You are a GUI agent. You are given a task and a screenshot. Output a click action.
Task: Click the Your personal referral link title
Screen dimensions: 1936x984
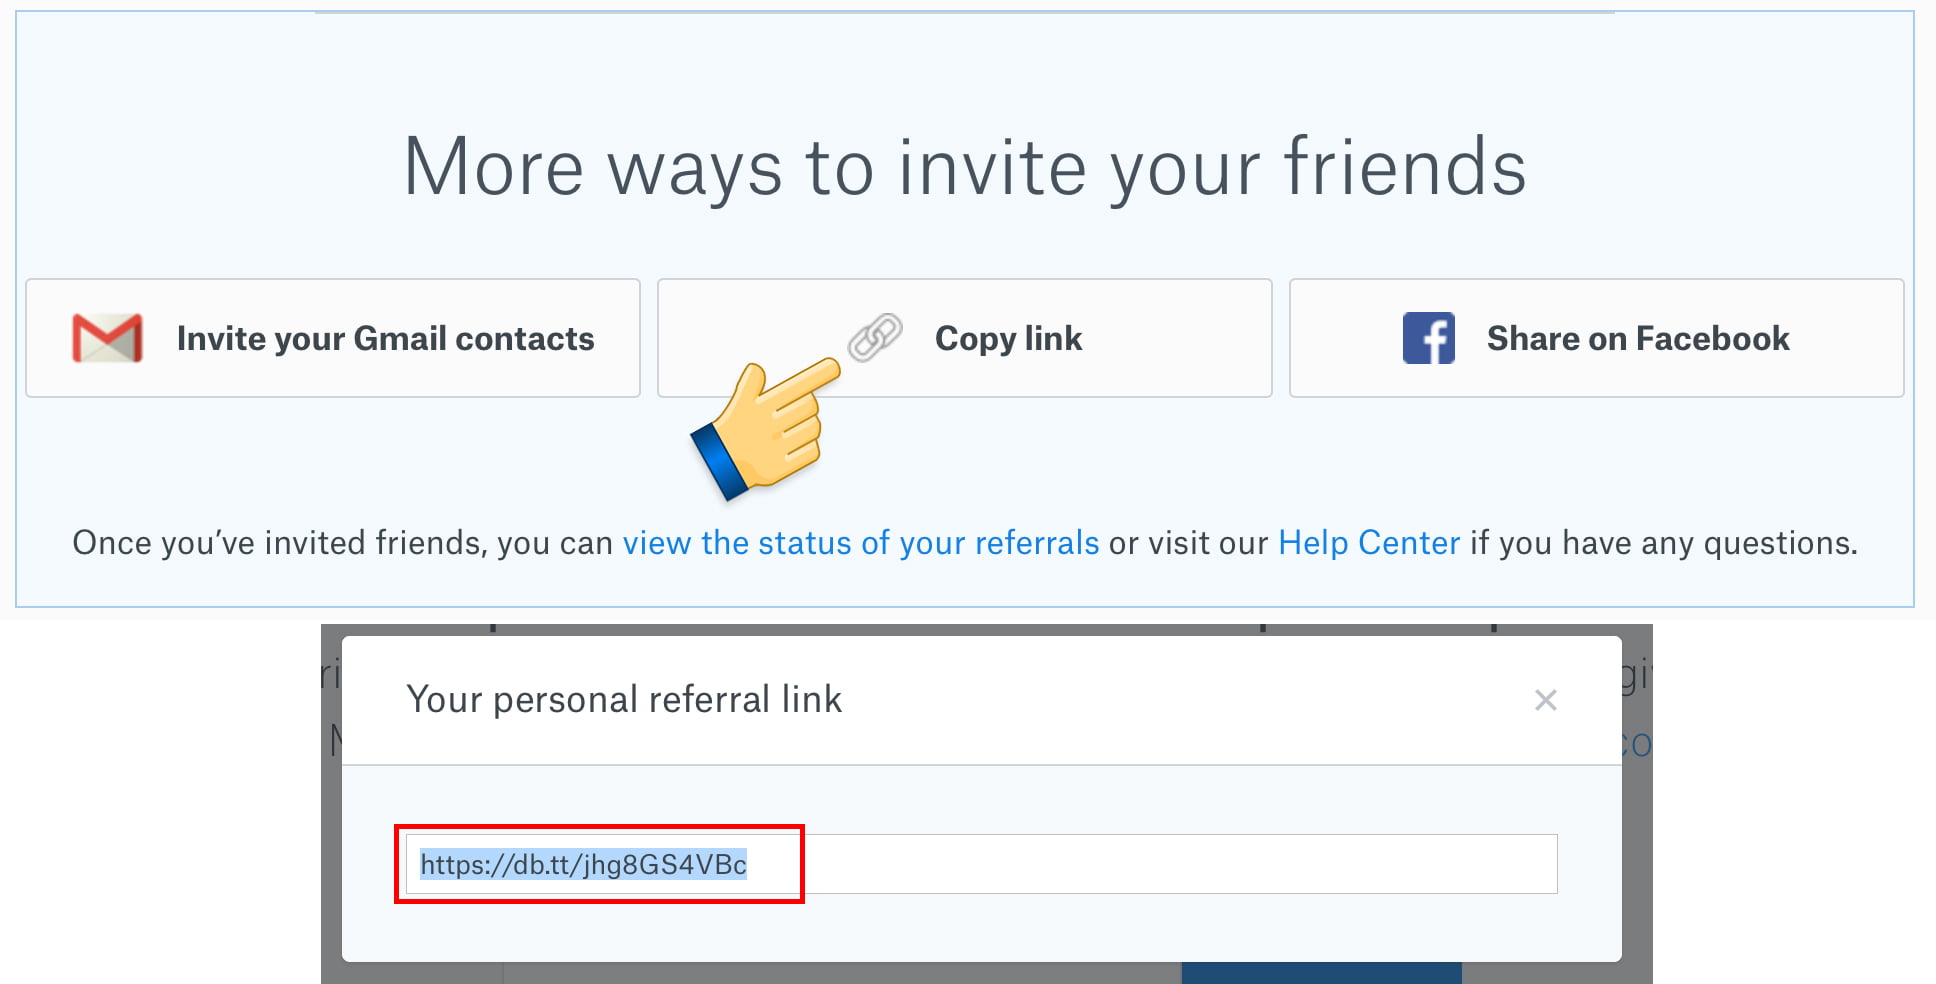624,700
